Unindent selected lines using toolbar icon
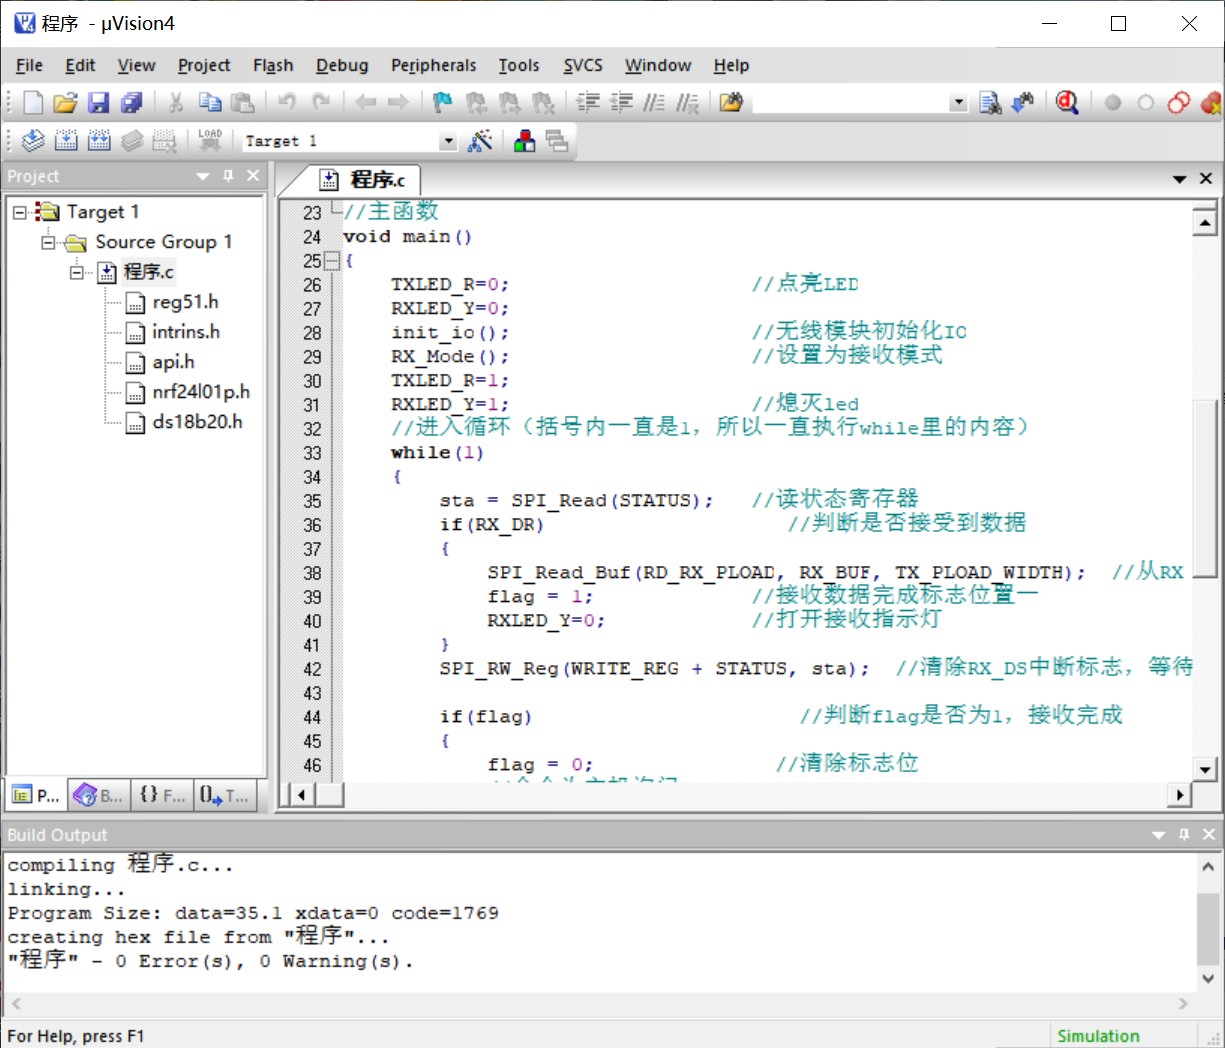The height and width of the screenshot is (1048, 1225). pyautogui.click(x=621, y=102)
